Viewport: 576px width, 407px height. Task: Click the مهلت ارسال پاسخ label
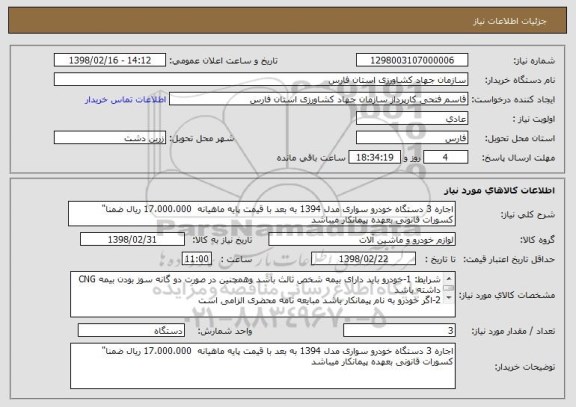pos(518,158)
